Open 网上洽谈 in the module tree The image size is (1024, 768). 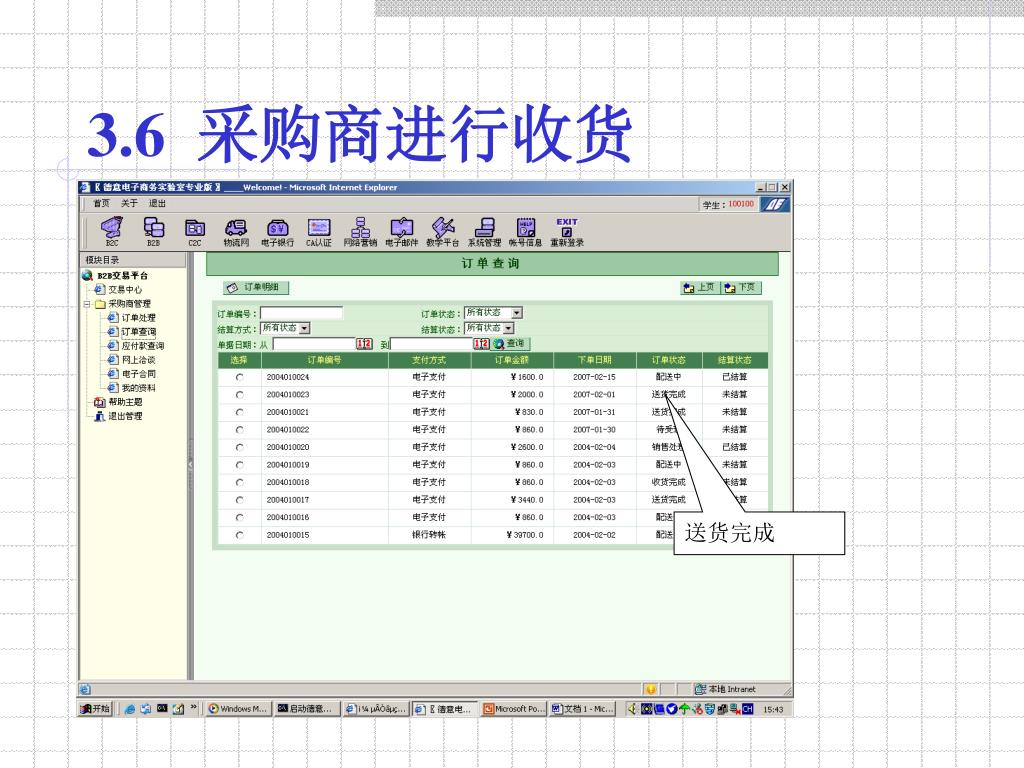click(138, 360)
